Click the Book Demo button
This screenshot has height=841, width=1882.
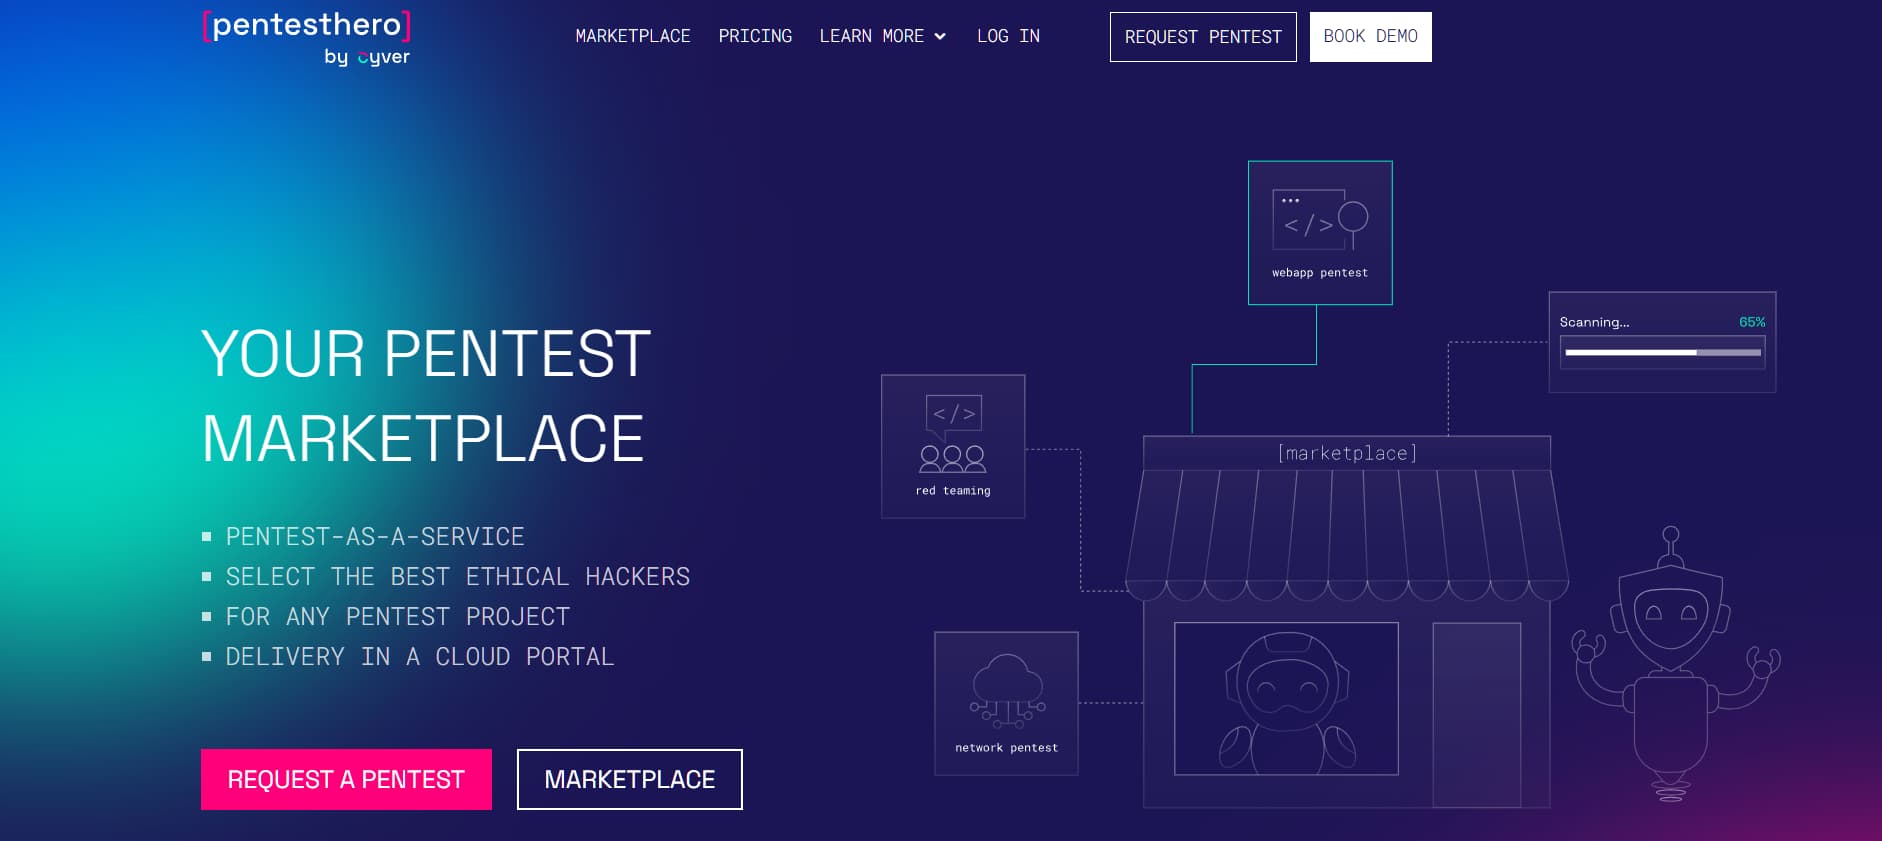[1371, 37]
